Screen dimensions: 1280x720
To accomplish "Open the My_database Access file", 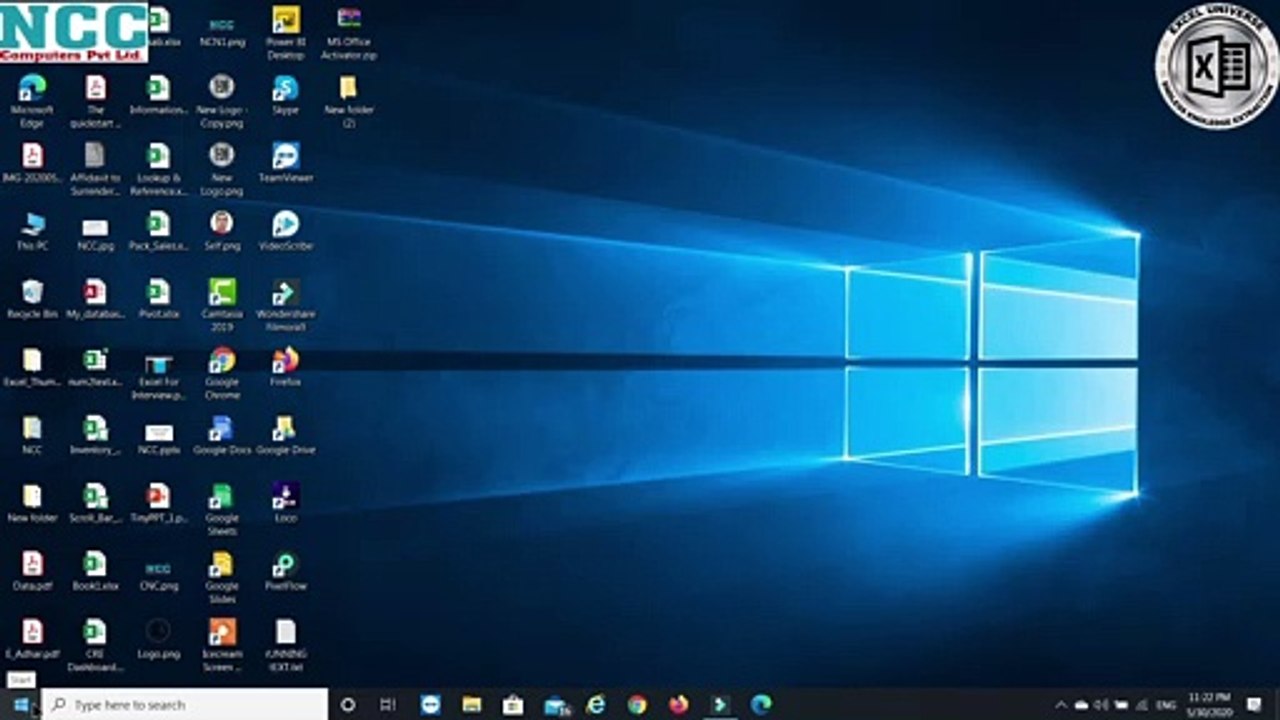I will click(x=95, y=299).
